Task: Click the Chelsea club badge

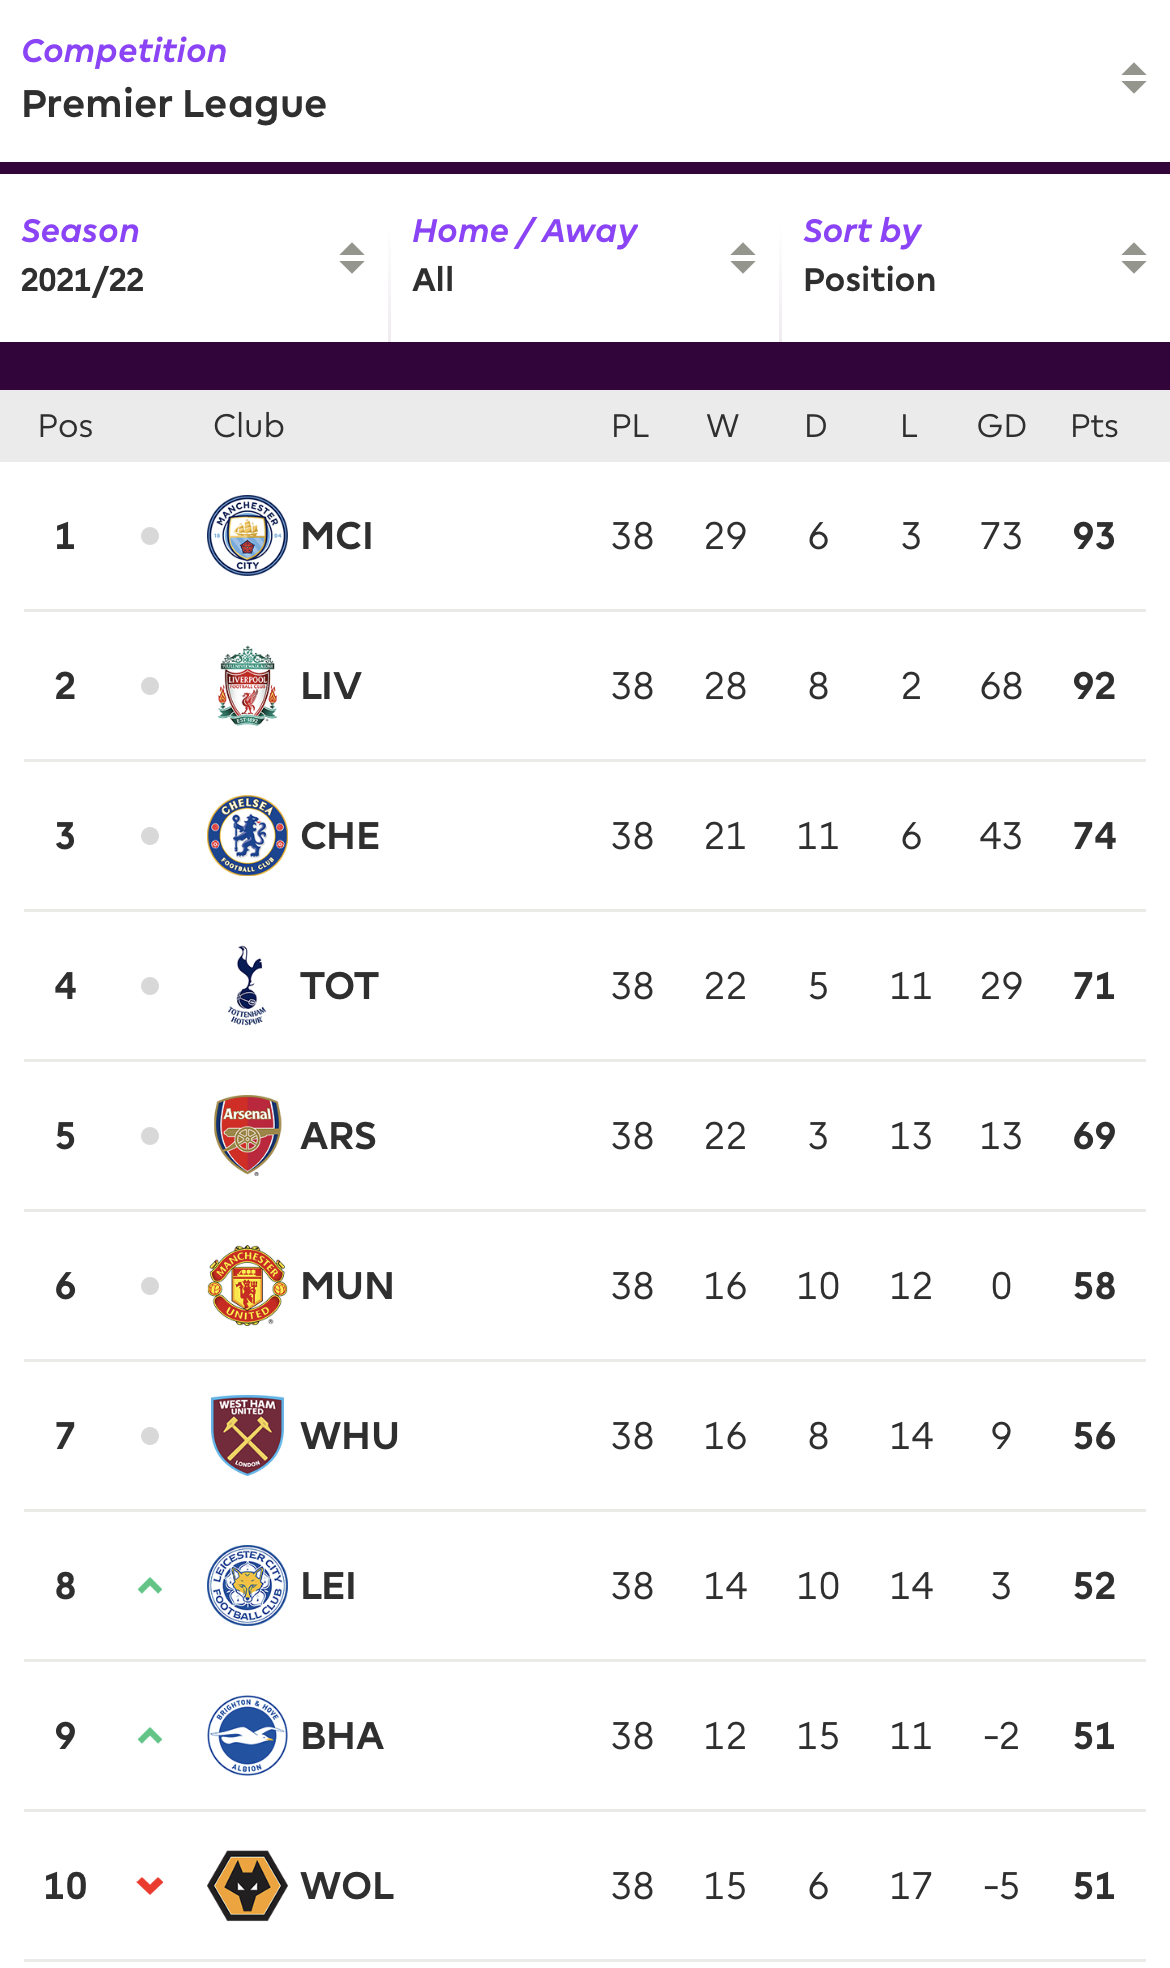Action: click(247, 835)
